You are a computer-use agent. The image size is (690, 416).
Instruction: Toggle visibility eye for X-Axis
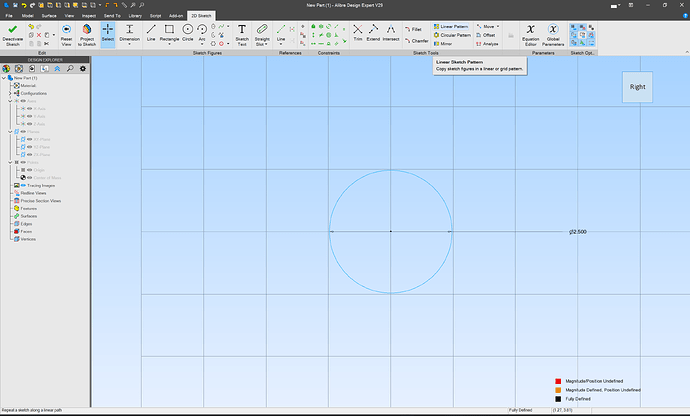point(29,108)
